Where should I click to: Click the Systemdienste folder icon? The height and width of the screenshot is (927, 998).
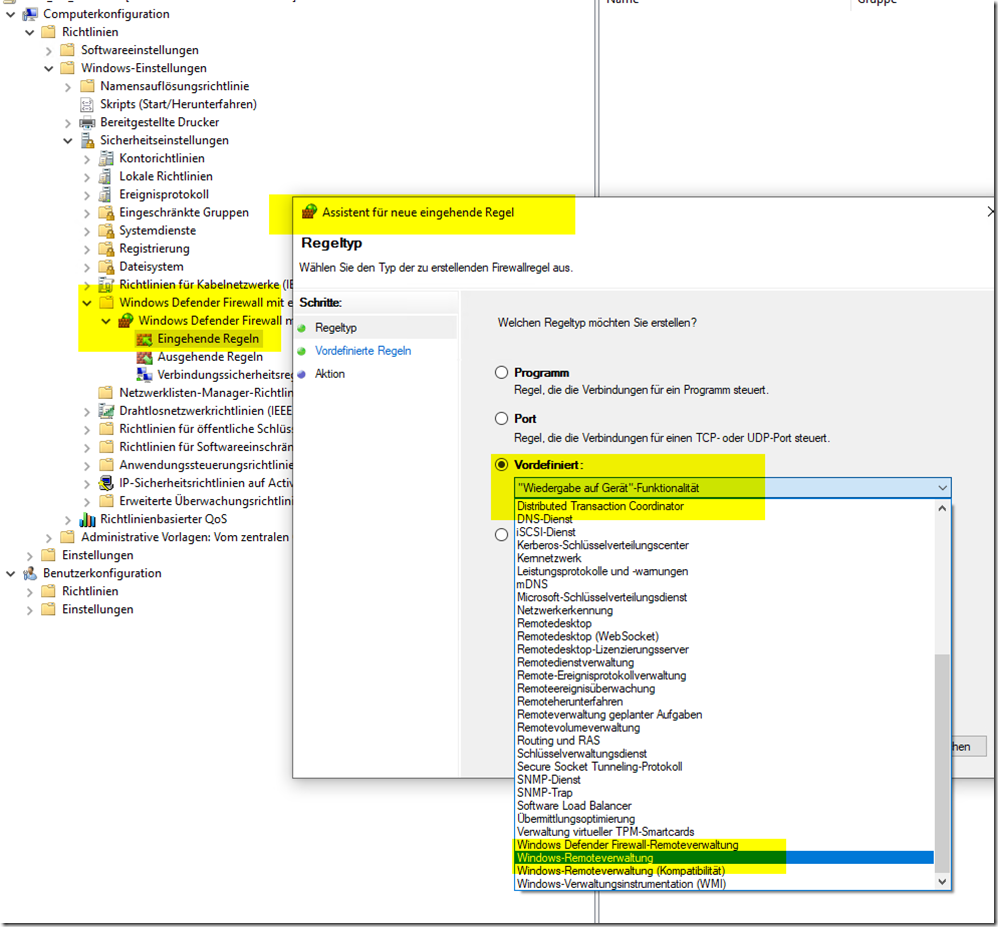click(106, 230)
